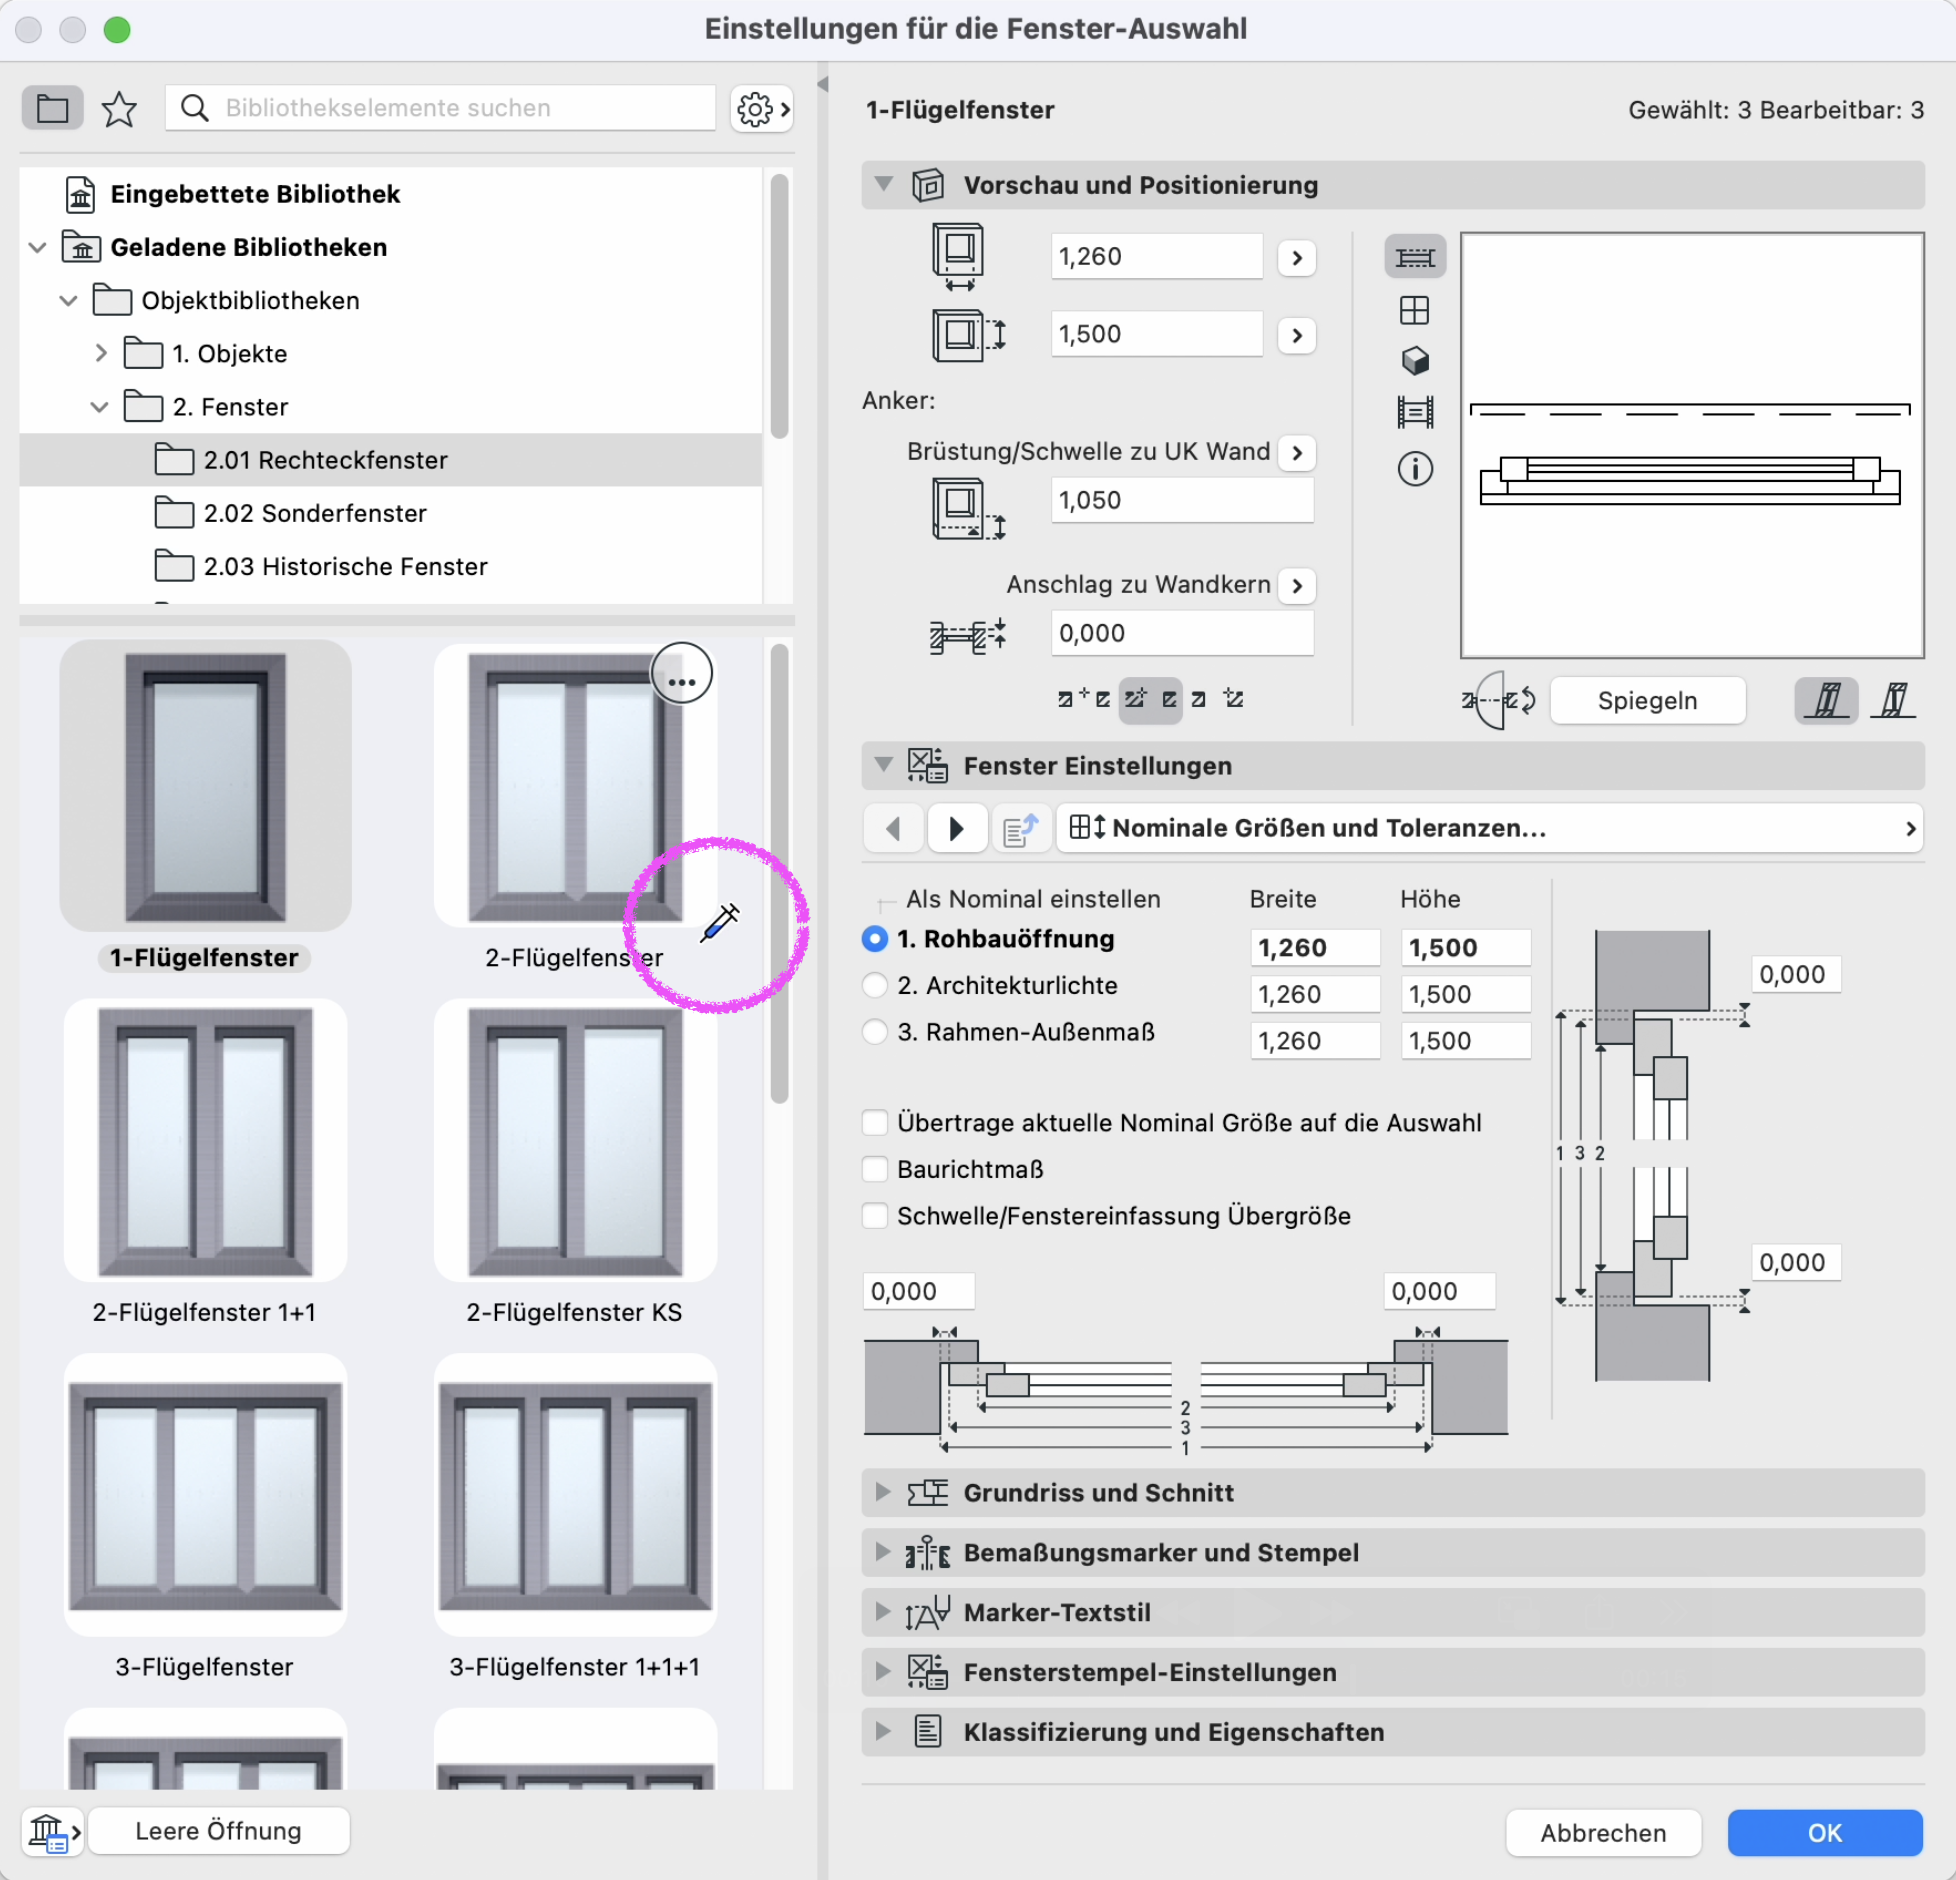Confirm with the OK button
Screen dimensions: 1956x1880
click(1824, 1833)
